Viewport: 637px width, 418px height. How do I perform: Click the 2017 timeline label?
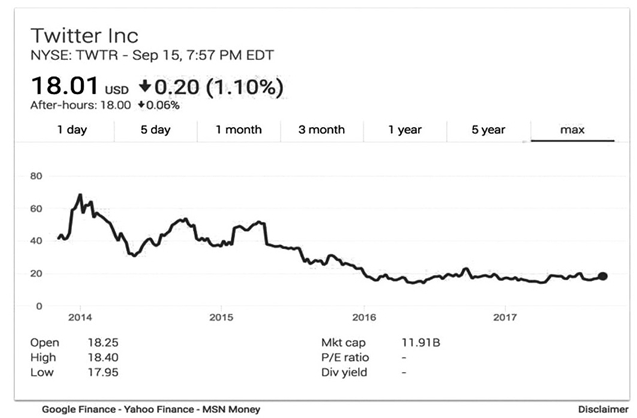[x=505, y=317]
